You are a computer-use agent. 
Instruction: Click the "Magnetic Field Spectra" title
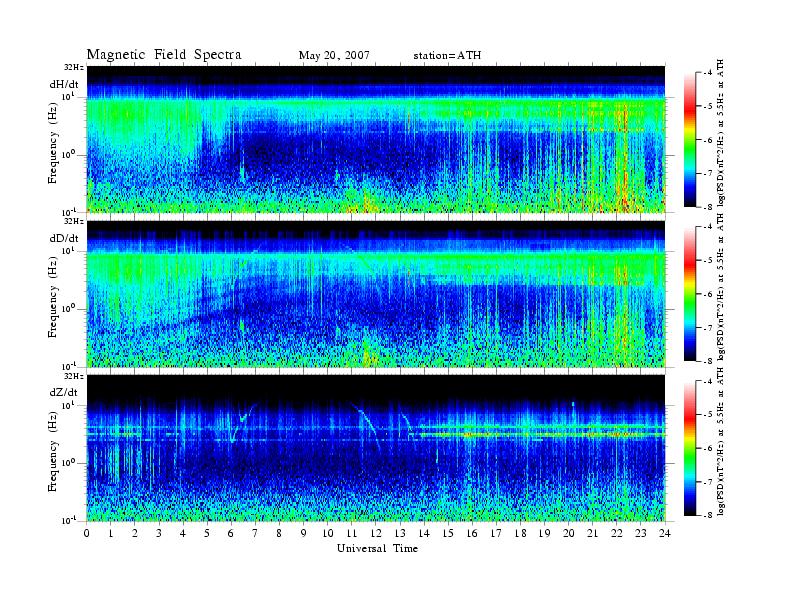(164, 55)
